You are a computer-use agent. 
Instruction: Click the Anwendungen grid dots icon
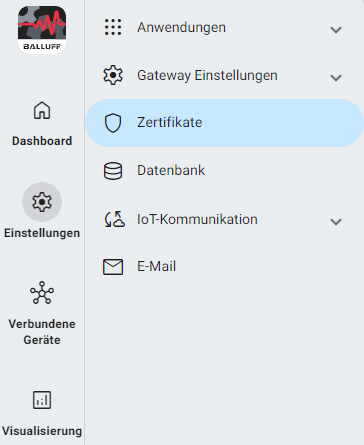(113, 27)
